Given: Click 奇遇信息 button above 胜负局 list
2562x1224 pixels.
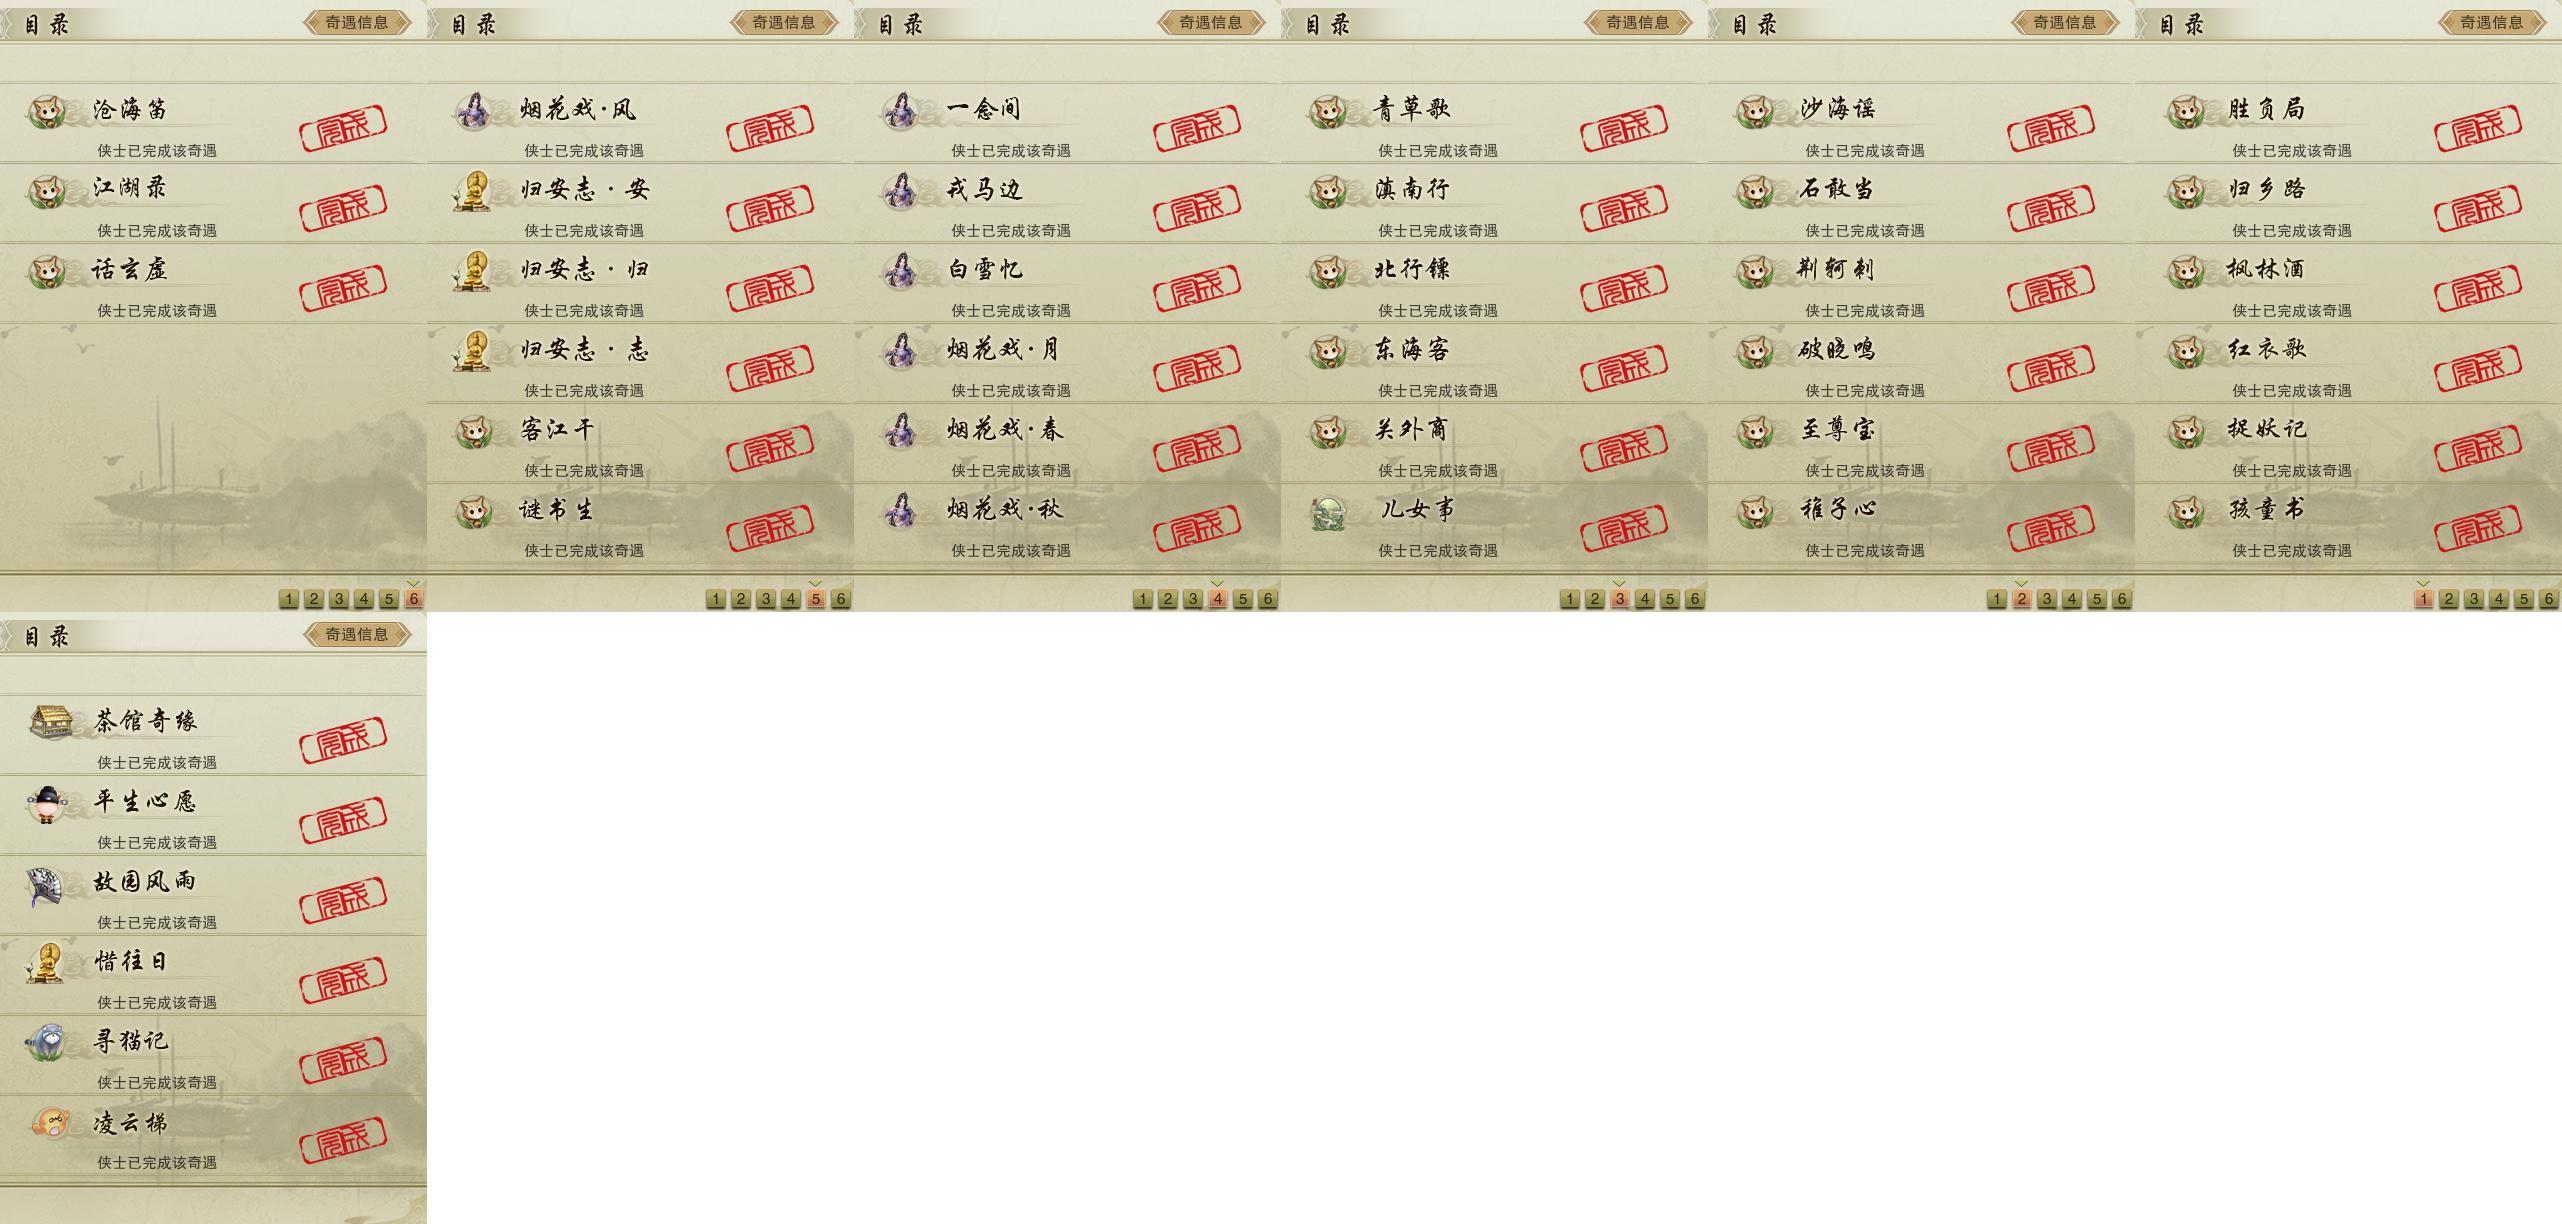Looking at the screenshot, I should point(2492,22).
